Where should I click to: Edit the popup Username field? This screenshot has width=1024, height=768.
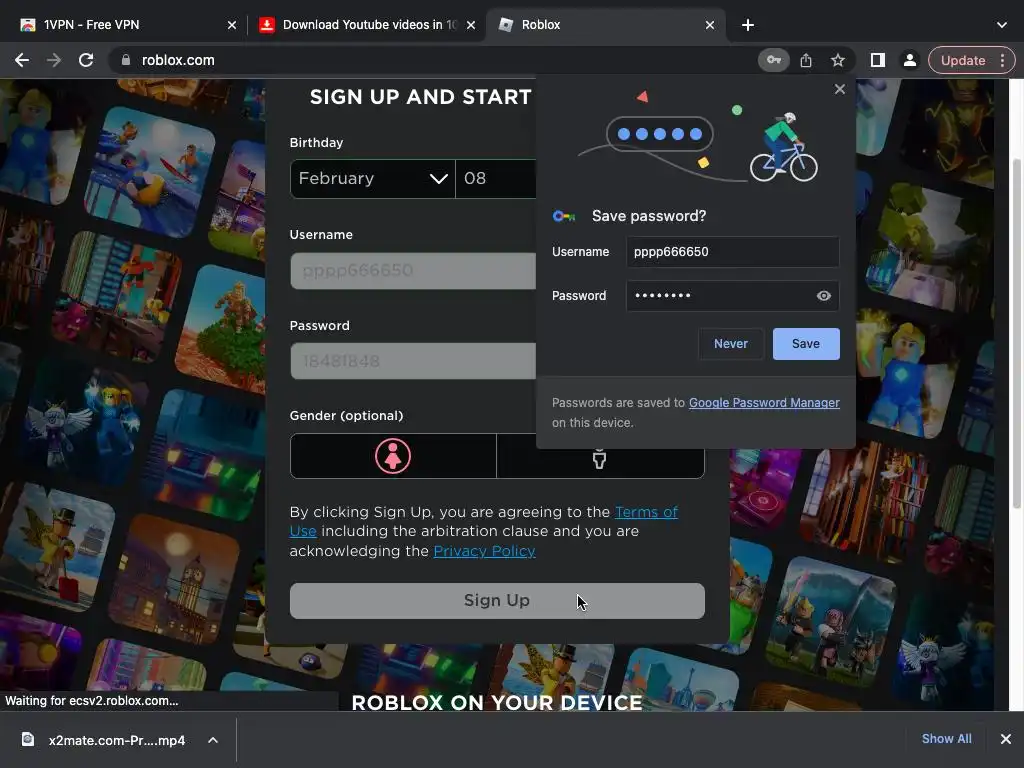(732, 251)
